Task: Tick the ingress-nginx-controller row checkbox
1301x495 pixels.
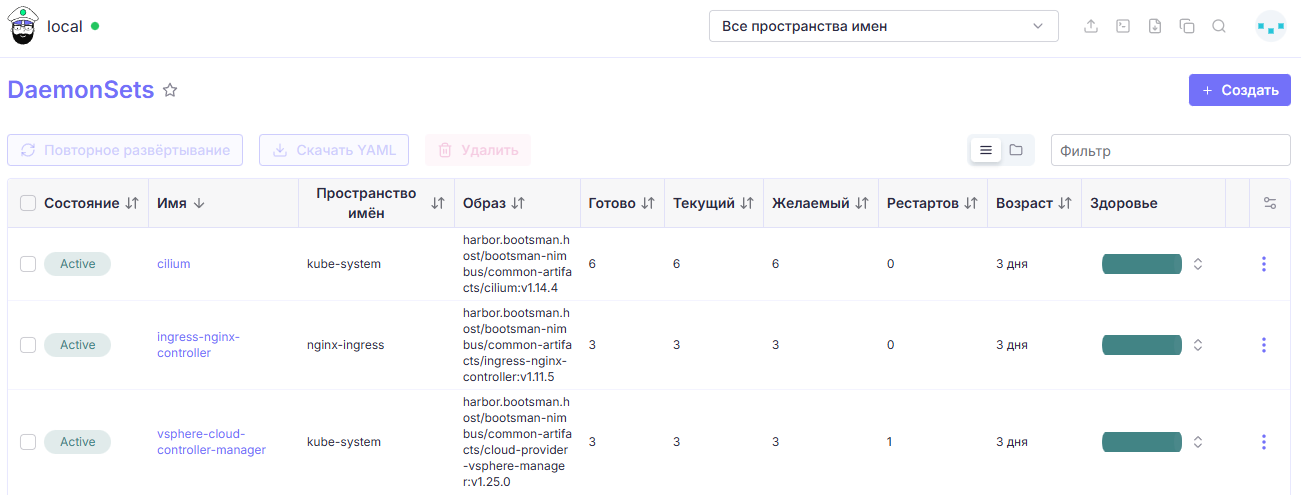Action: [x=28, y=345]
